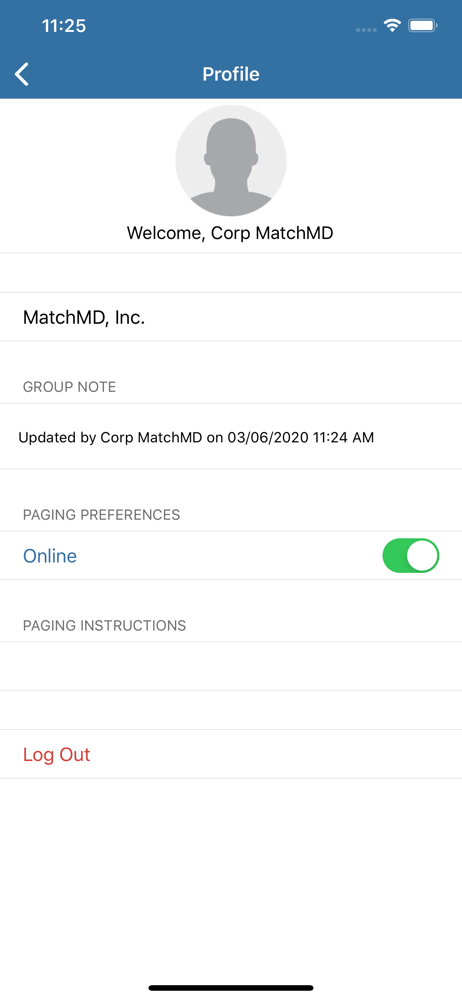Tap the PAGING PREFERENCES section header
The width and height of the screenshot is (462, 1000).
pyautogui.click(x=101, y=515)
